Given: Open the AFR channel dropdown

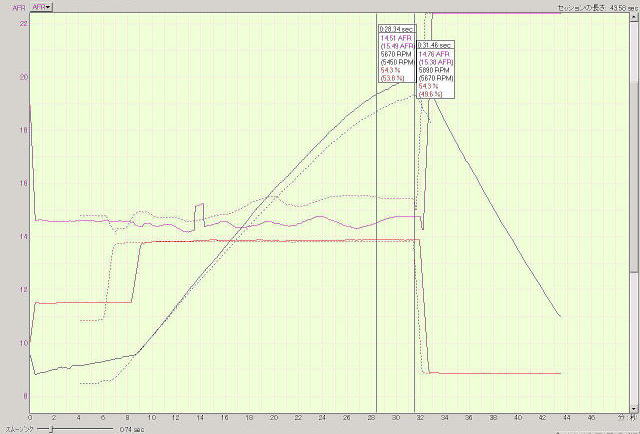Looking at the screenshot, I should click(x=42, y=7).
